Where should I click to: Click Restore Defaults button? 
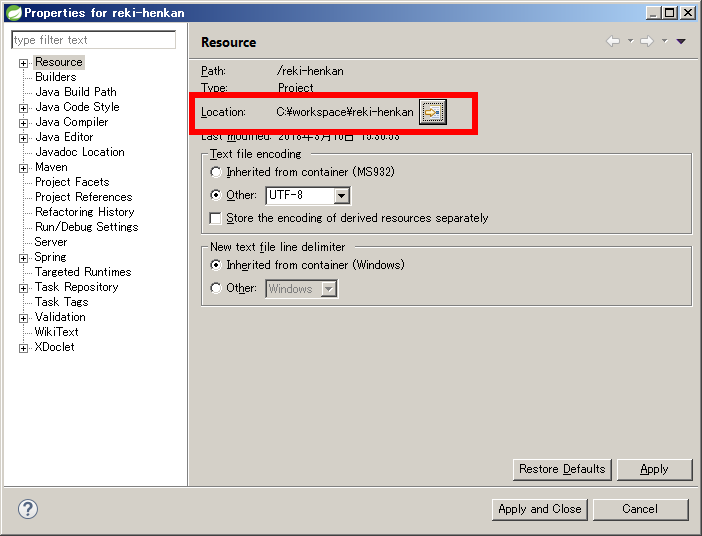point(562,469)
